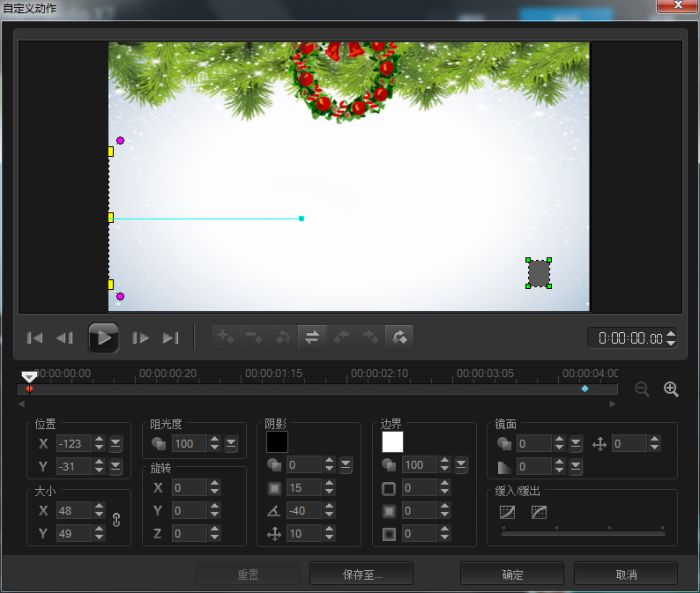Step forward to the next frame
The width and height of the screenshot is (700, 593).
[141, 338]
